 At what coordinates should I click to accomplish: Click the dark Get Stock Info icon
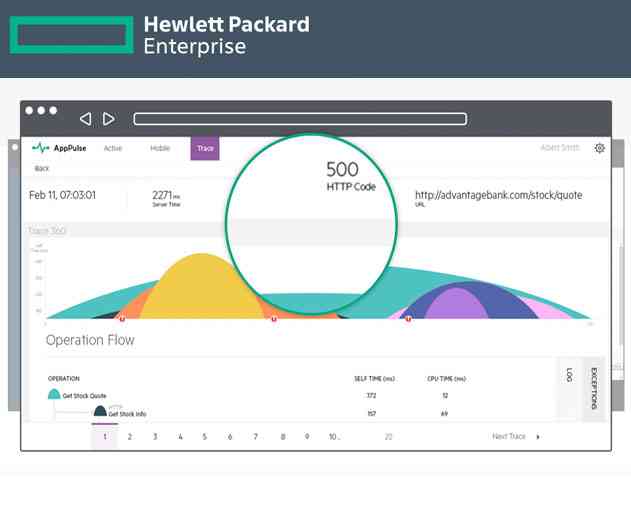tap(100, 411)
